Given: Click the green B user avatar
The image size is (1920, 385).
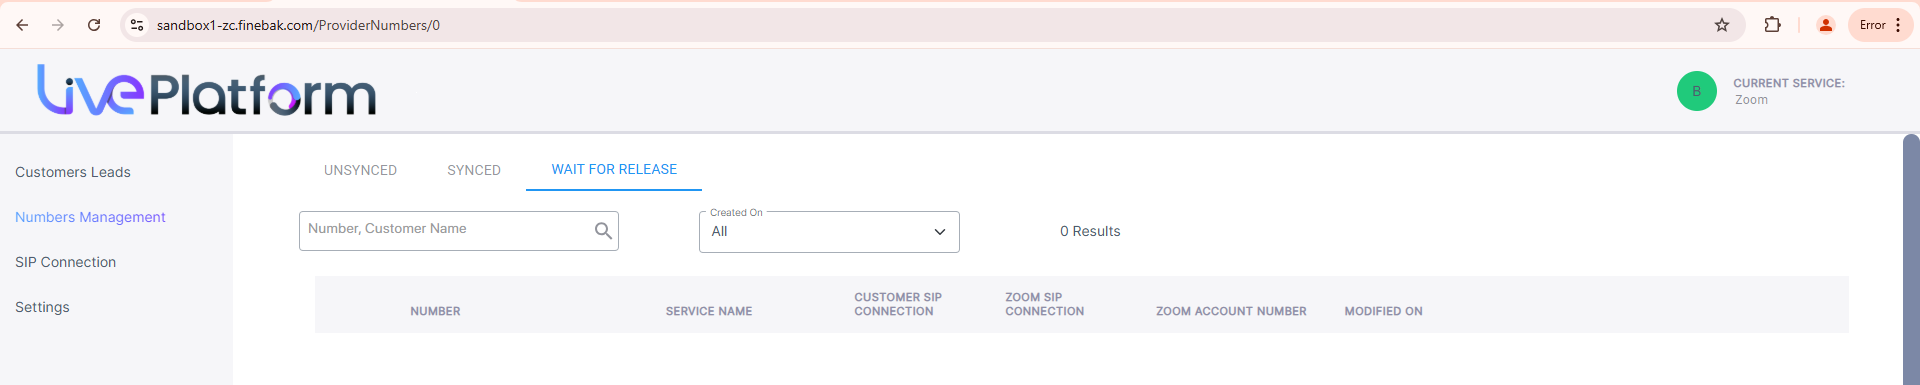Looking at the screenshot, I should [x=1696, y=91].
